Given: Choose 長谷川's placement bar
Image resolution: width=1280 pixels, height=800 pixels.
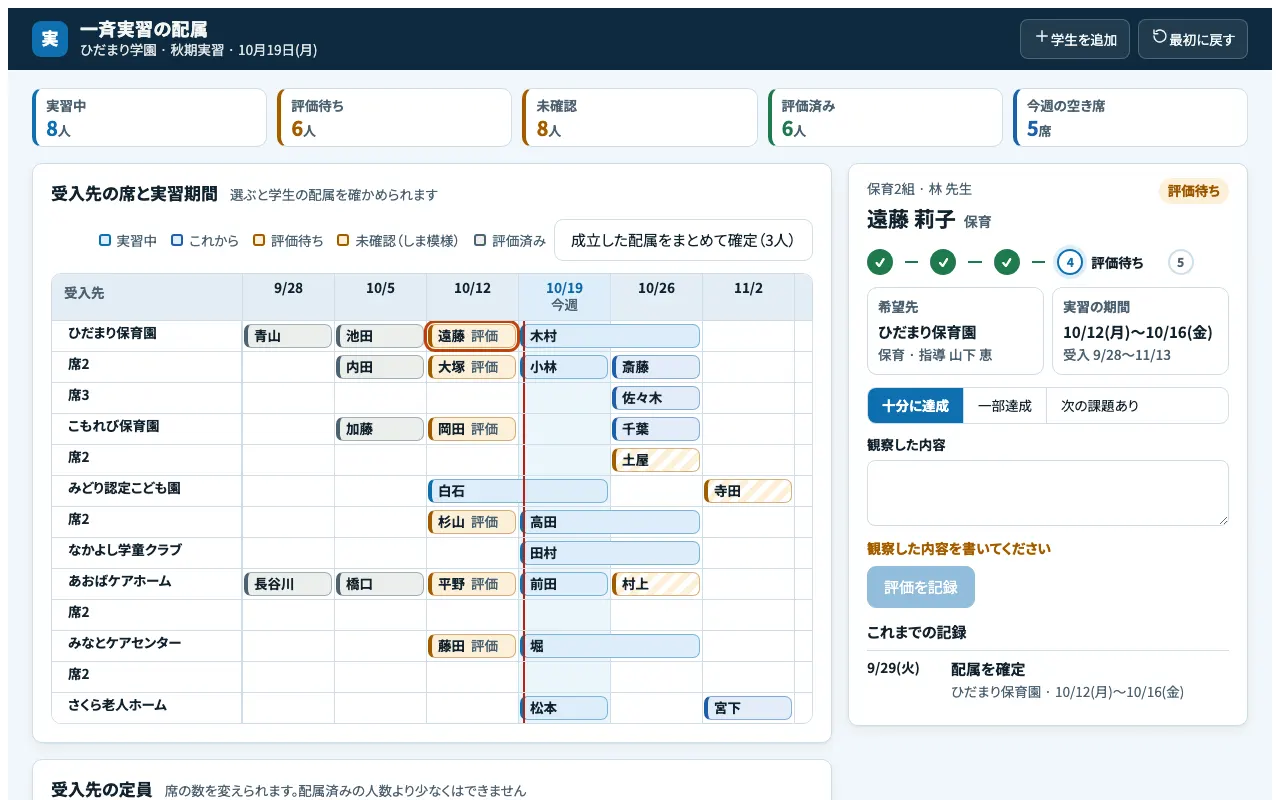Looking at the screenshot, I should coord(288,584).
